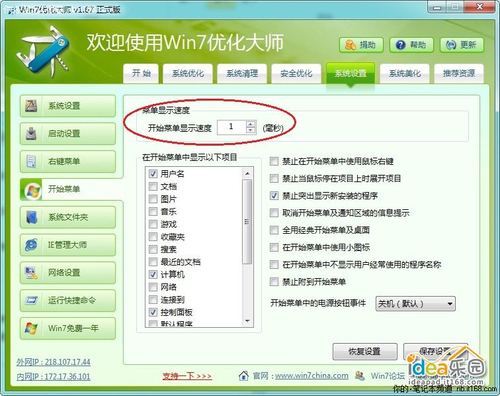Screen dimensions: 500x396
Task: Switch to 系统美化 tab
Action: 405,73
